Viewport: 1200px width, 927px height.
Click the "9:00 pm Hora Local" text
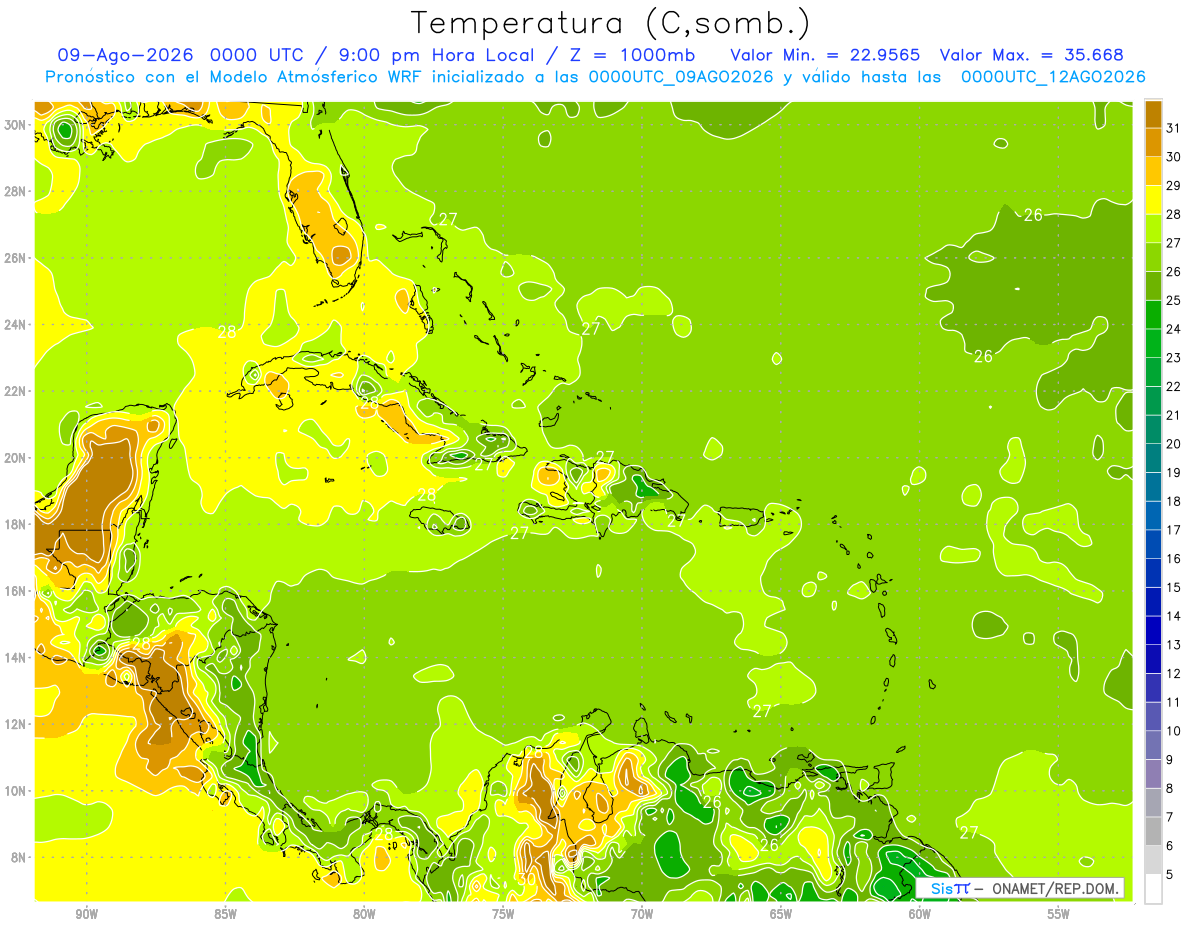434,55
